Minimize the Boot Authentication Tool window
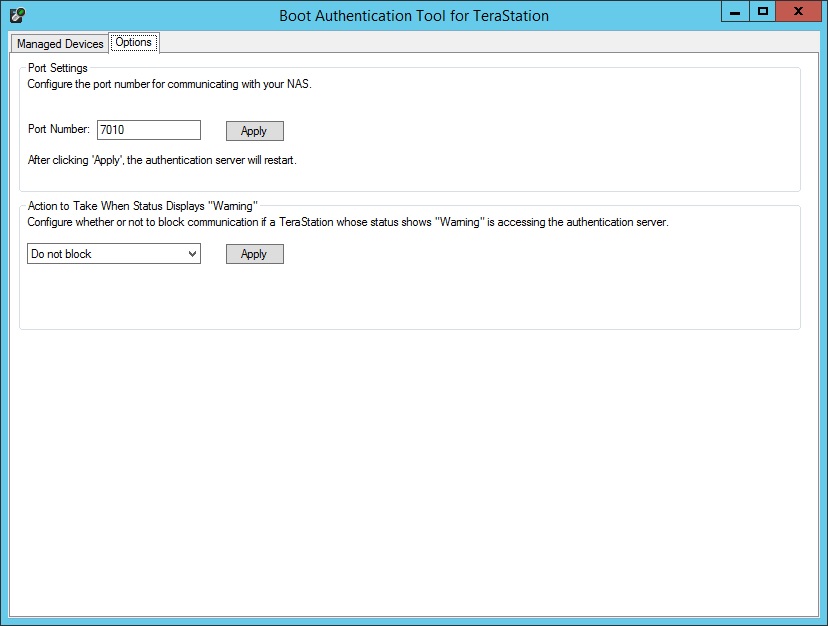 [x=735, y=12]
